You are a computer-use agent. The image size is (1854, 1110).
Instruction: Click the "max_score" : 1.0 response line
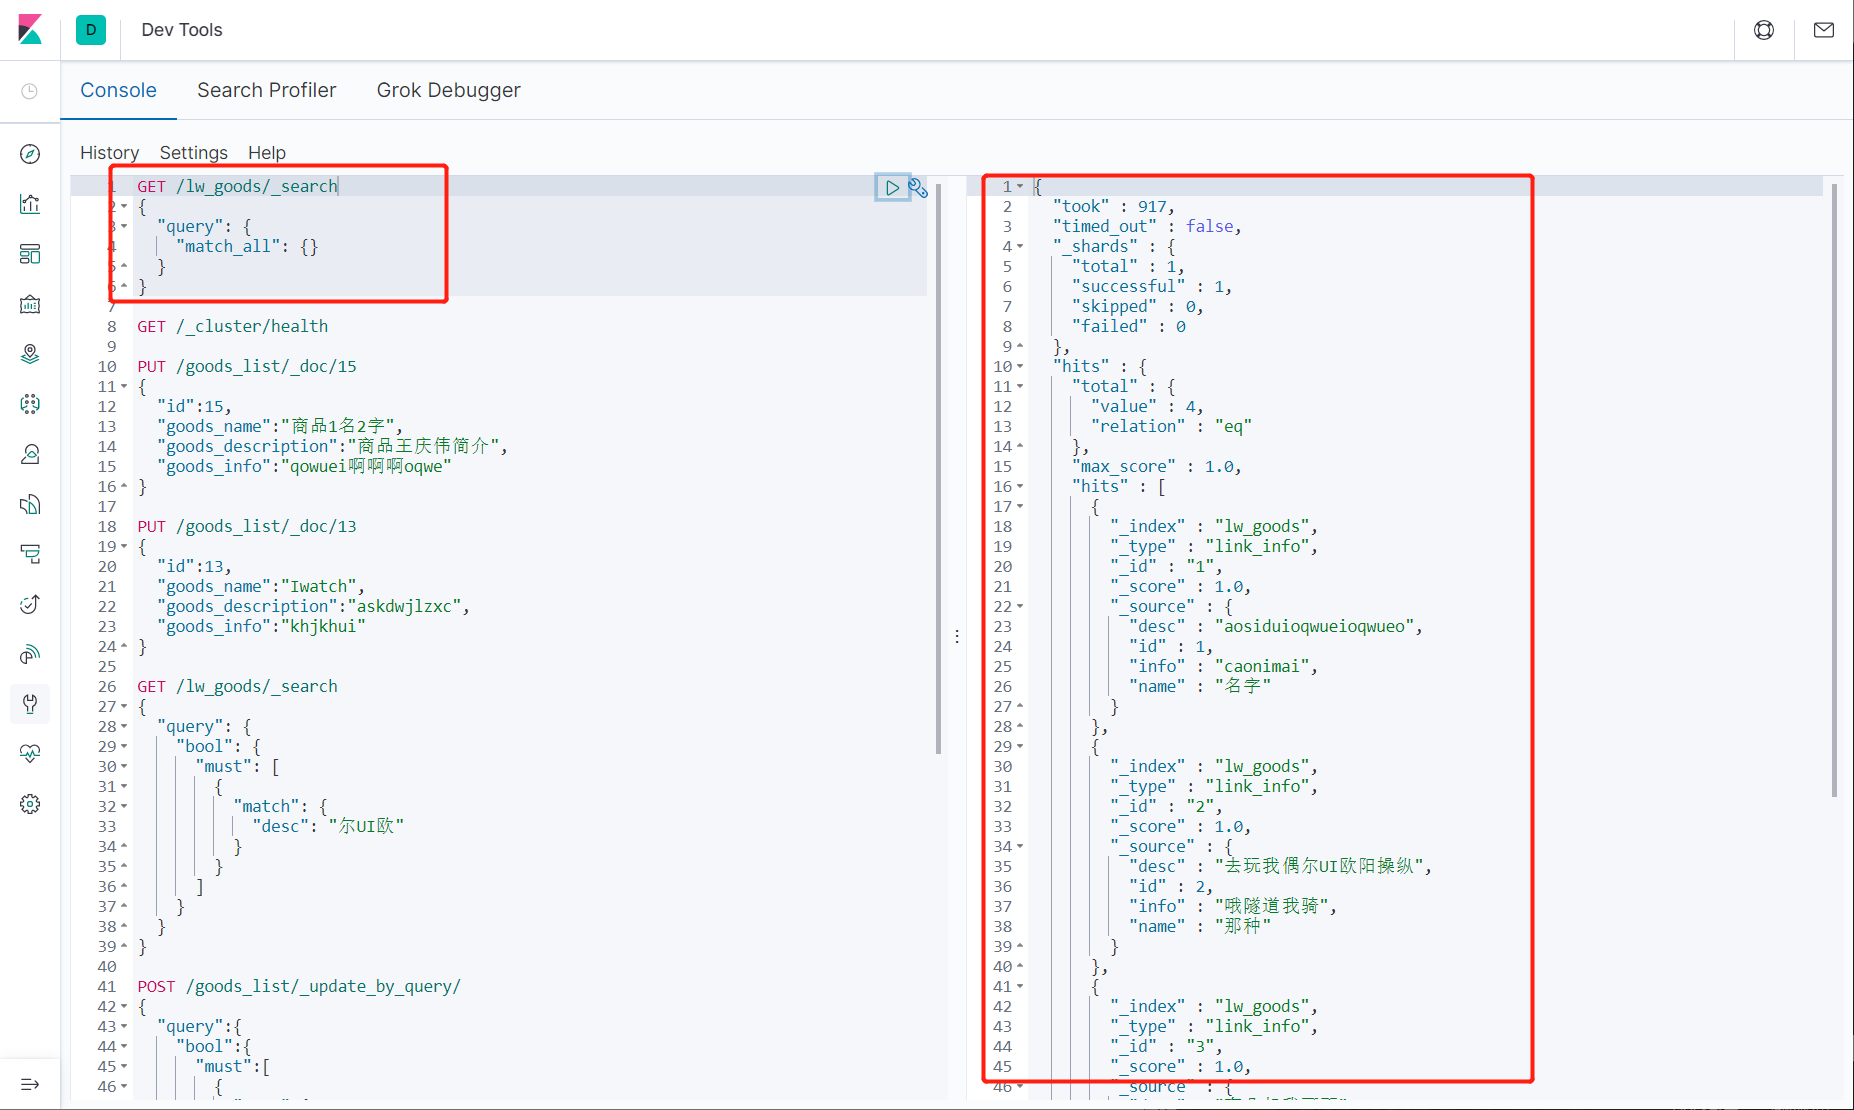[1157, 466]
